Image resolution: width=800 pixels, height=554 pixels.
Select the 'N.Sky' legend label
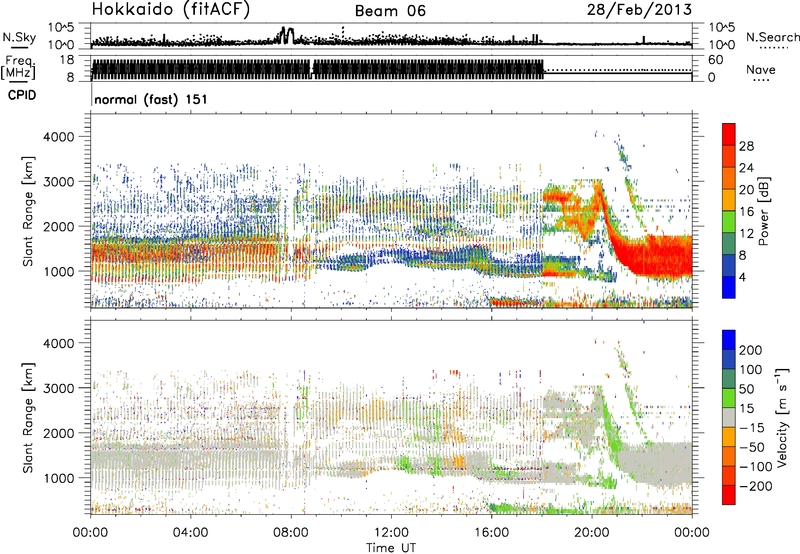(19, 37)
